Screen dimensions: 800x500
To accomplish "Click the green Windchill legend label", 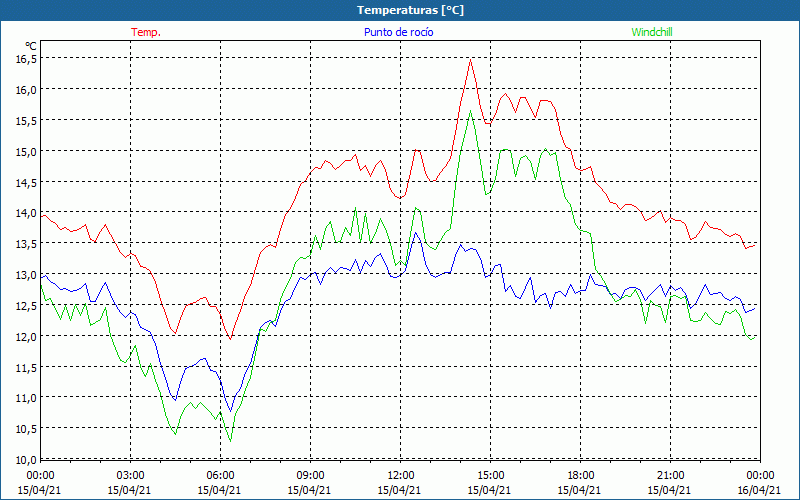I will [652, 32].
